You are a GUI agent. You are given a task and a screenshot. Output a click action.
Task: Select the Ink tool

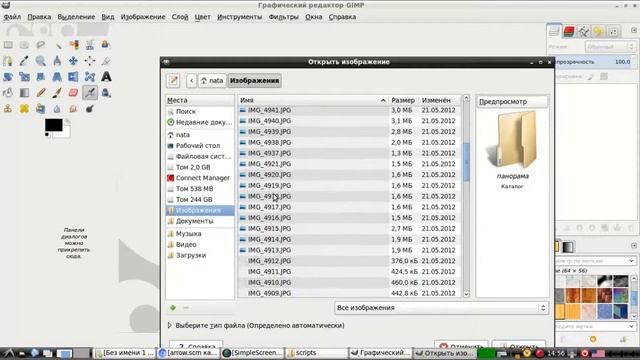[x=106, y=93]
